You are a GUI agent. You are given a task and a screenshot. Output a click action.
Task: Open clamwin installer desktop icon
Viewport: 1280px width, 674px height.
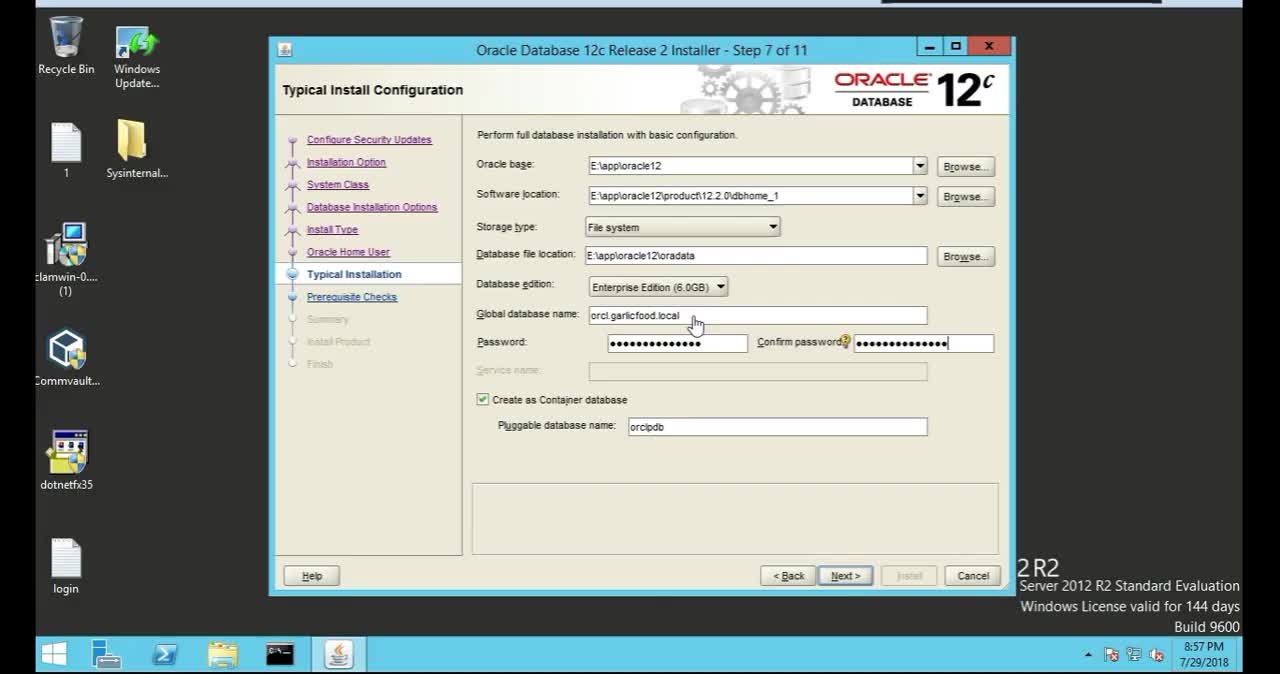[x=66, y=258]
